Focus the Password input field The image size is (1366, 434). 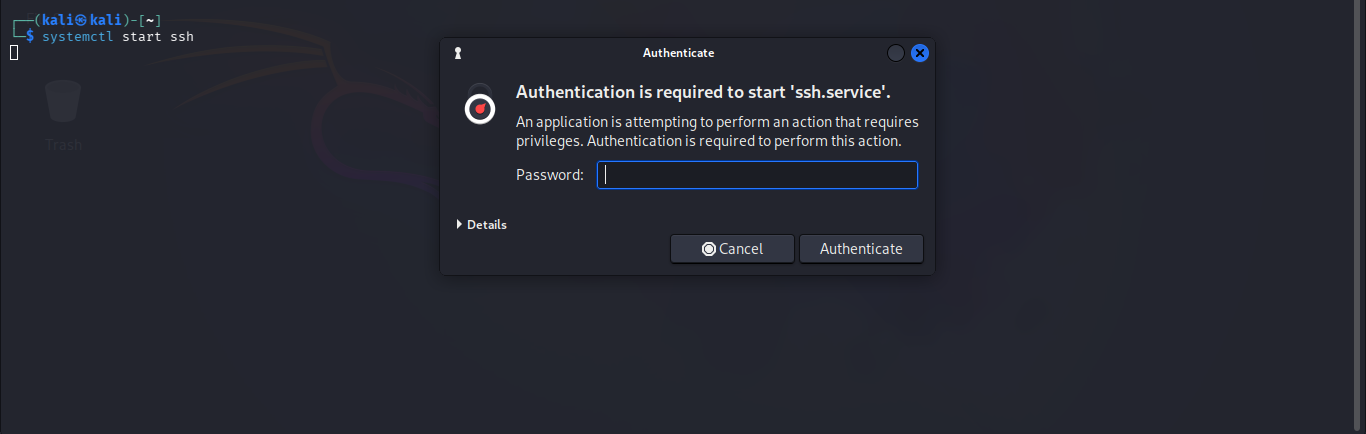tap(757, 176)
